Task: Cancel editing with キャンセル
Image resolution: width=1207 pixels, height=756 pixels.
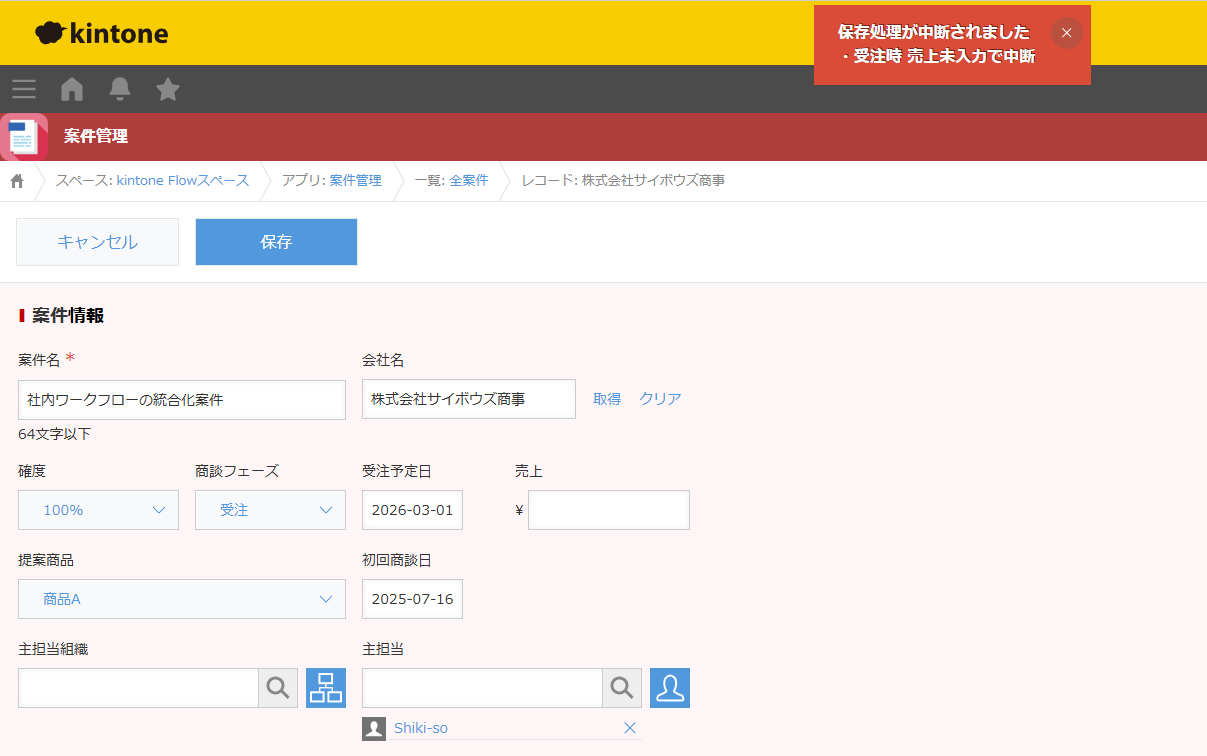Action: (97, 241)
